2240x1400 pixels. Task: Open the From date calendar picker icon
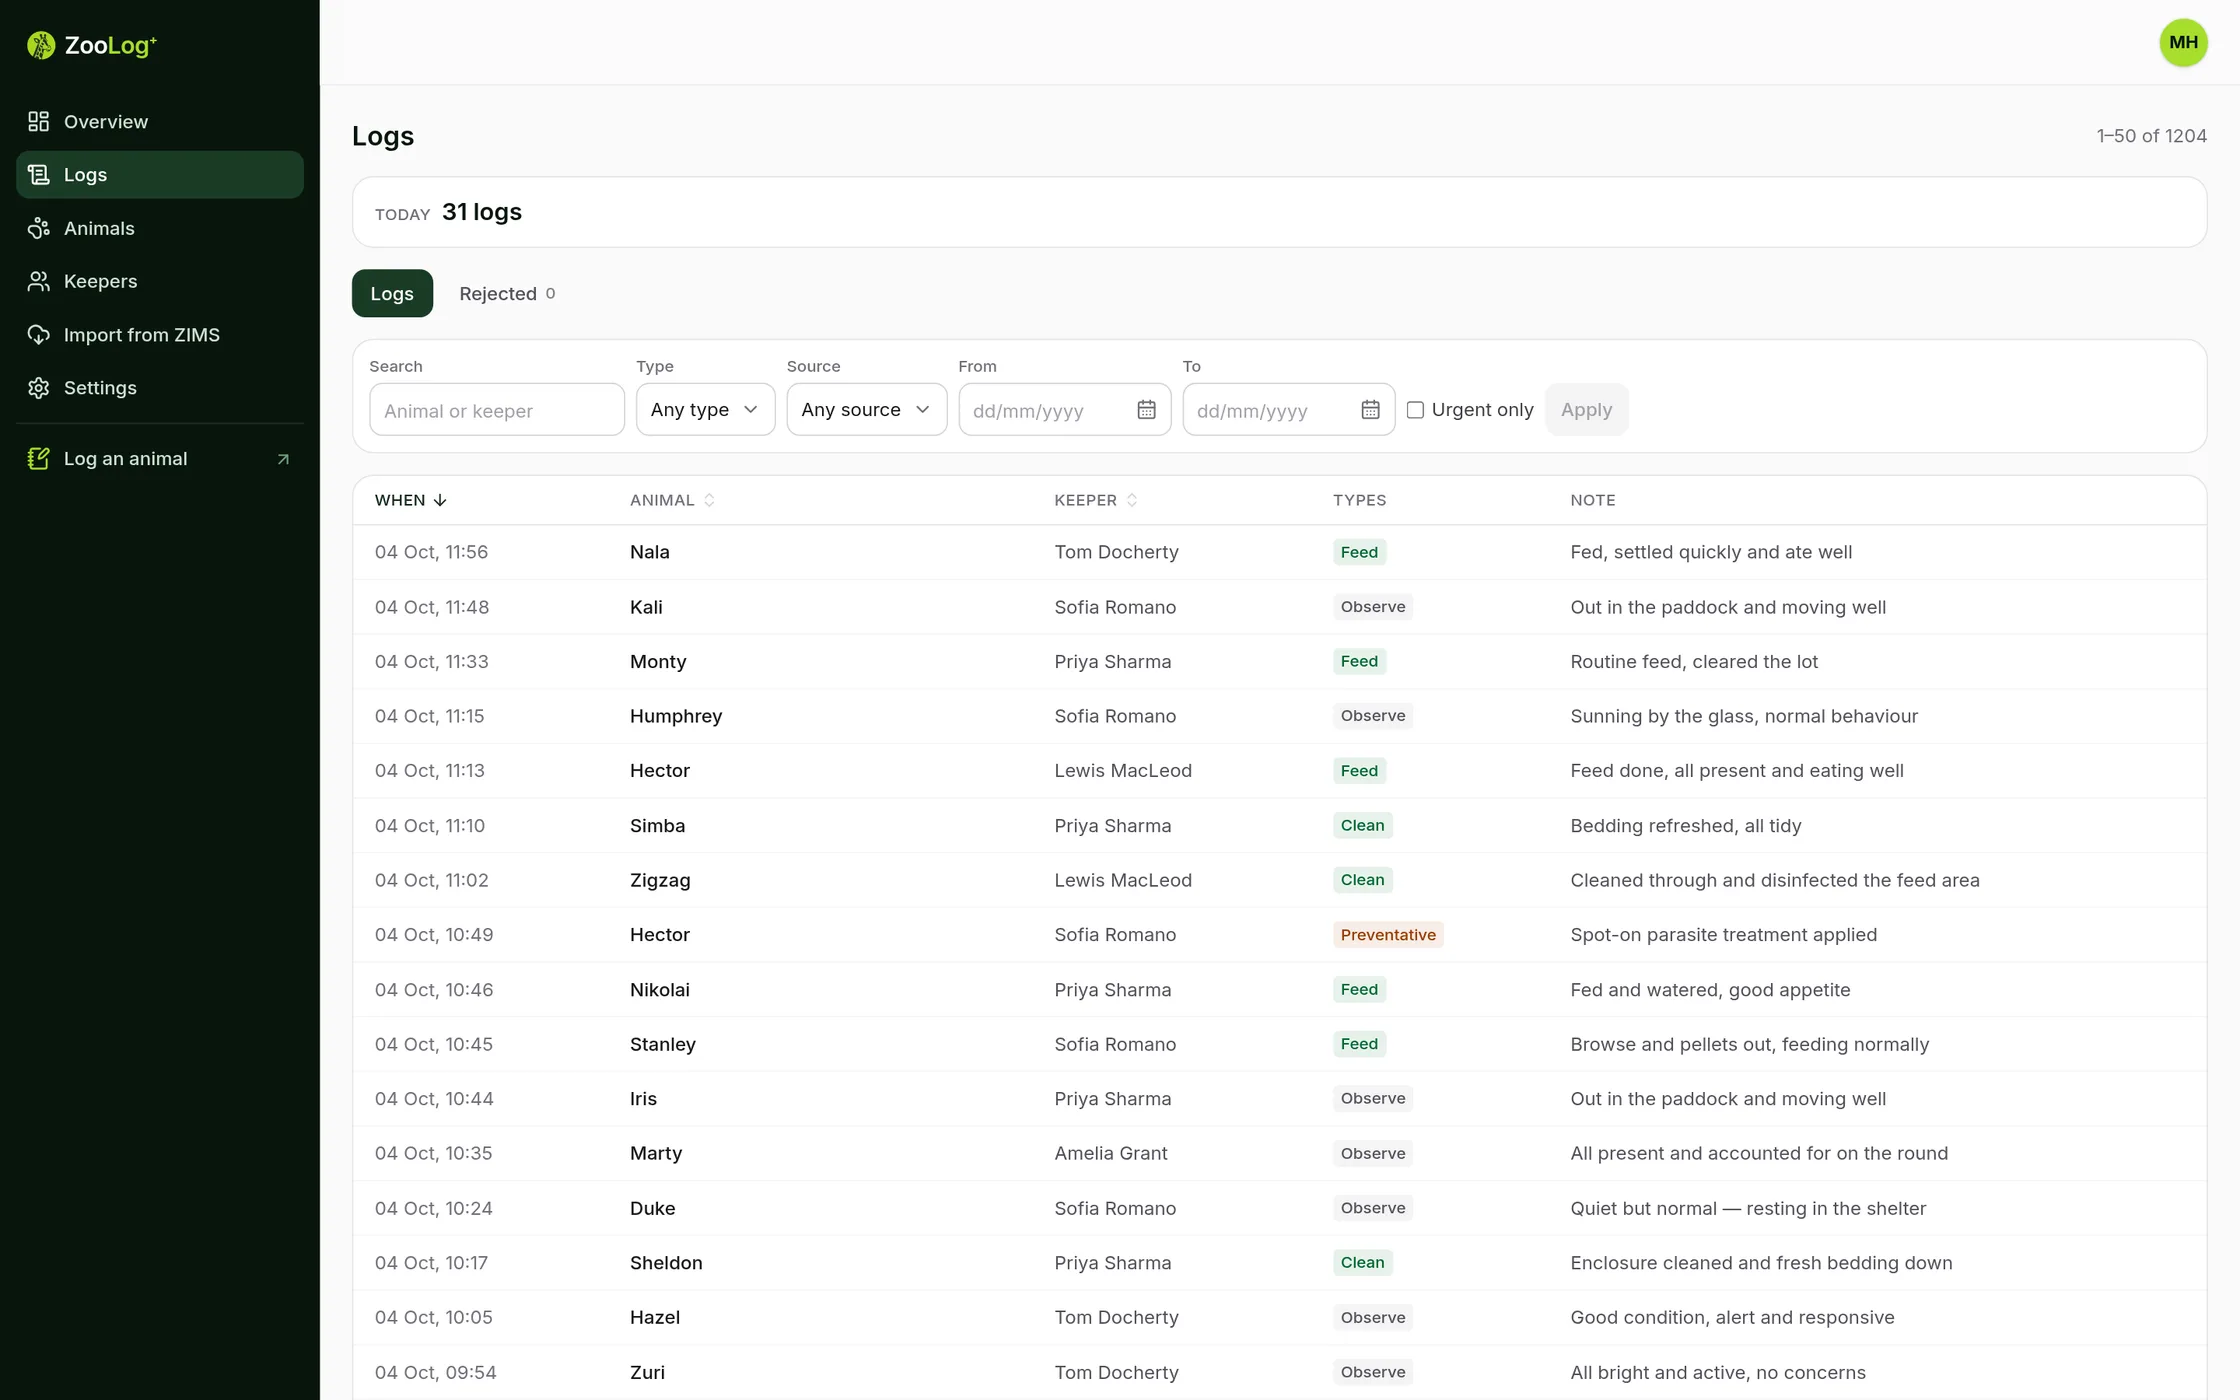tap(1146, 410)
